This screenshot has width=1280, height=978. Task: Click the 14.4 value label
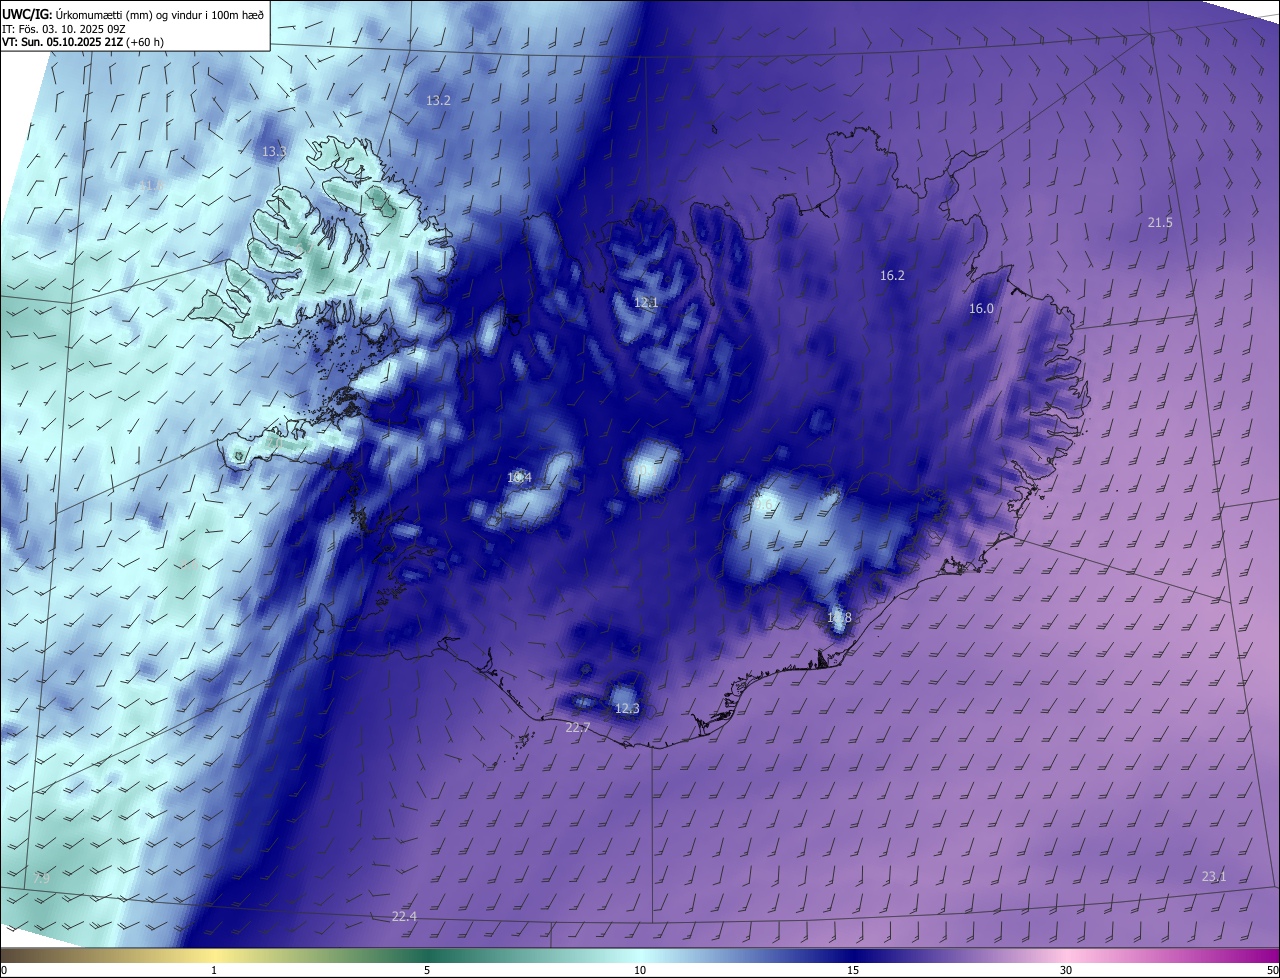(519, 478)
